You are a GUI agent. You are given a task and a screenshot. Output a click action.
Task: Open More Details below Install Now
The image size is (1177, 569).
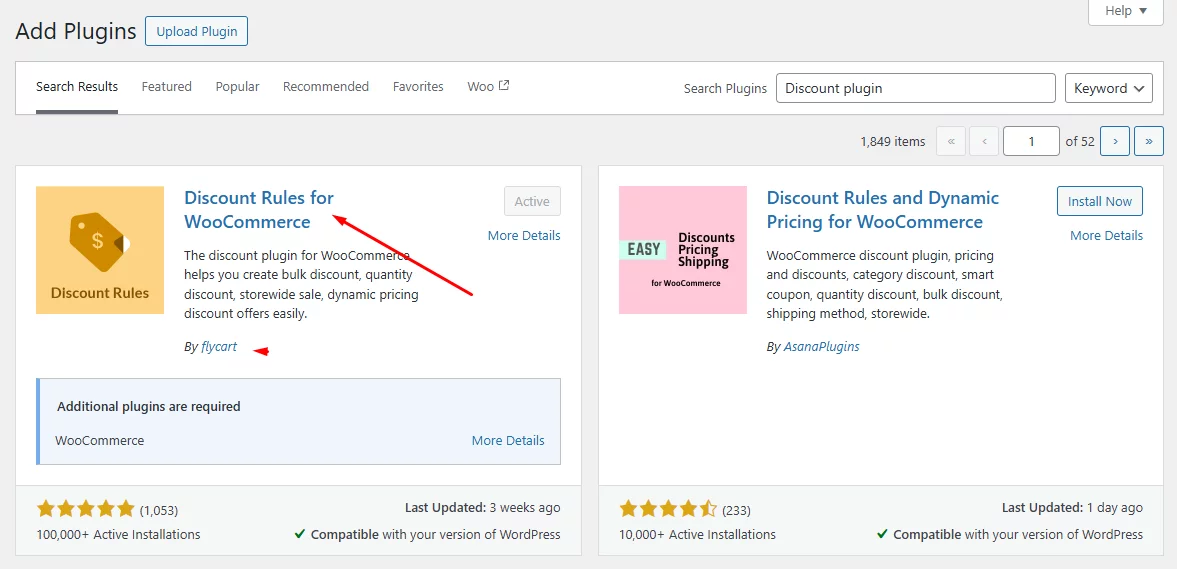coord(1106,235)
